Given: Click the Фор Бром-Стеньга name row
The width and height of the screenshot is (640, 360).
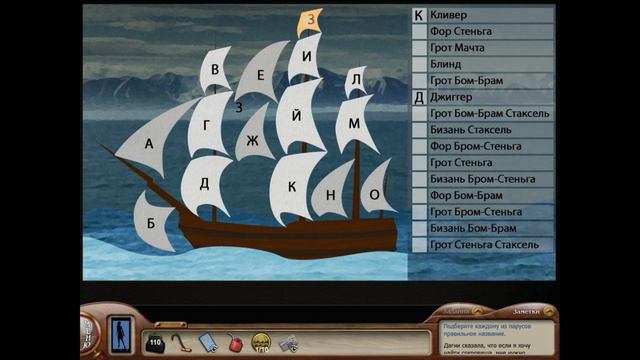Looking at the screenshot, I should click(x=491, y=146).
